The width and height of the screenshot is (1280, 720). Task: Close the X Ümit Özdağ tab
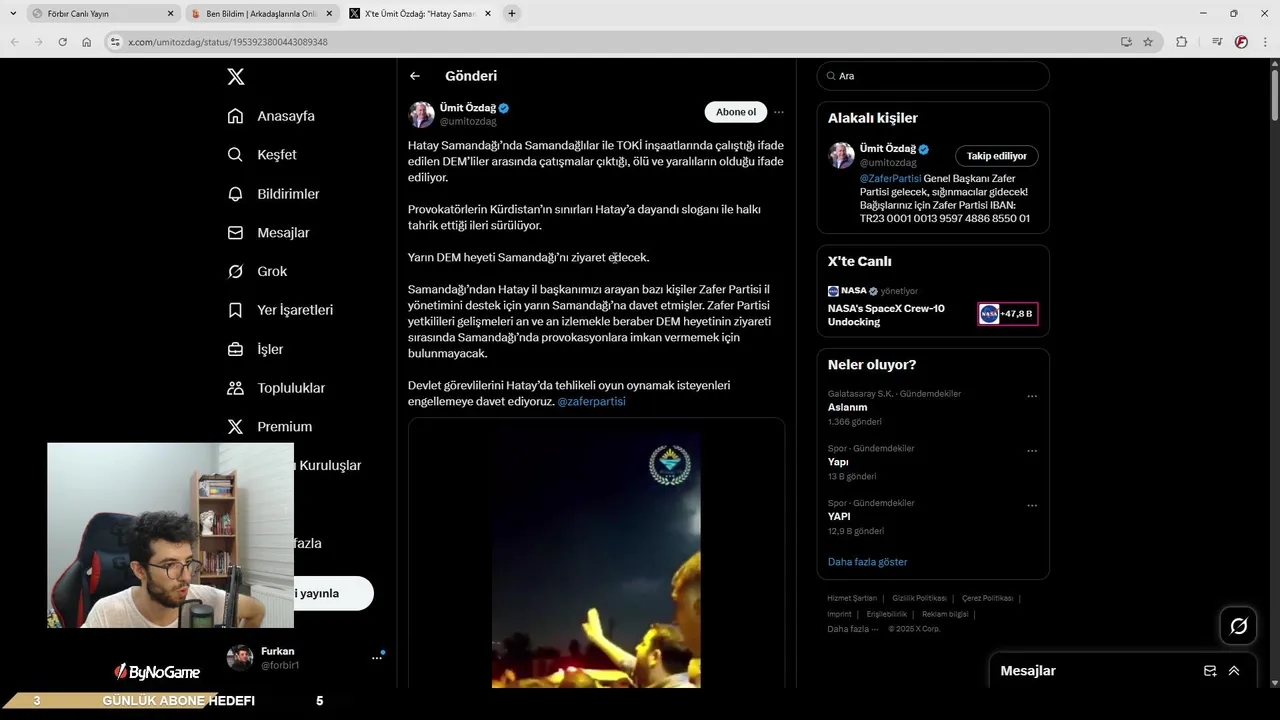click(x=488, y=14)
